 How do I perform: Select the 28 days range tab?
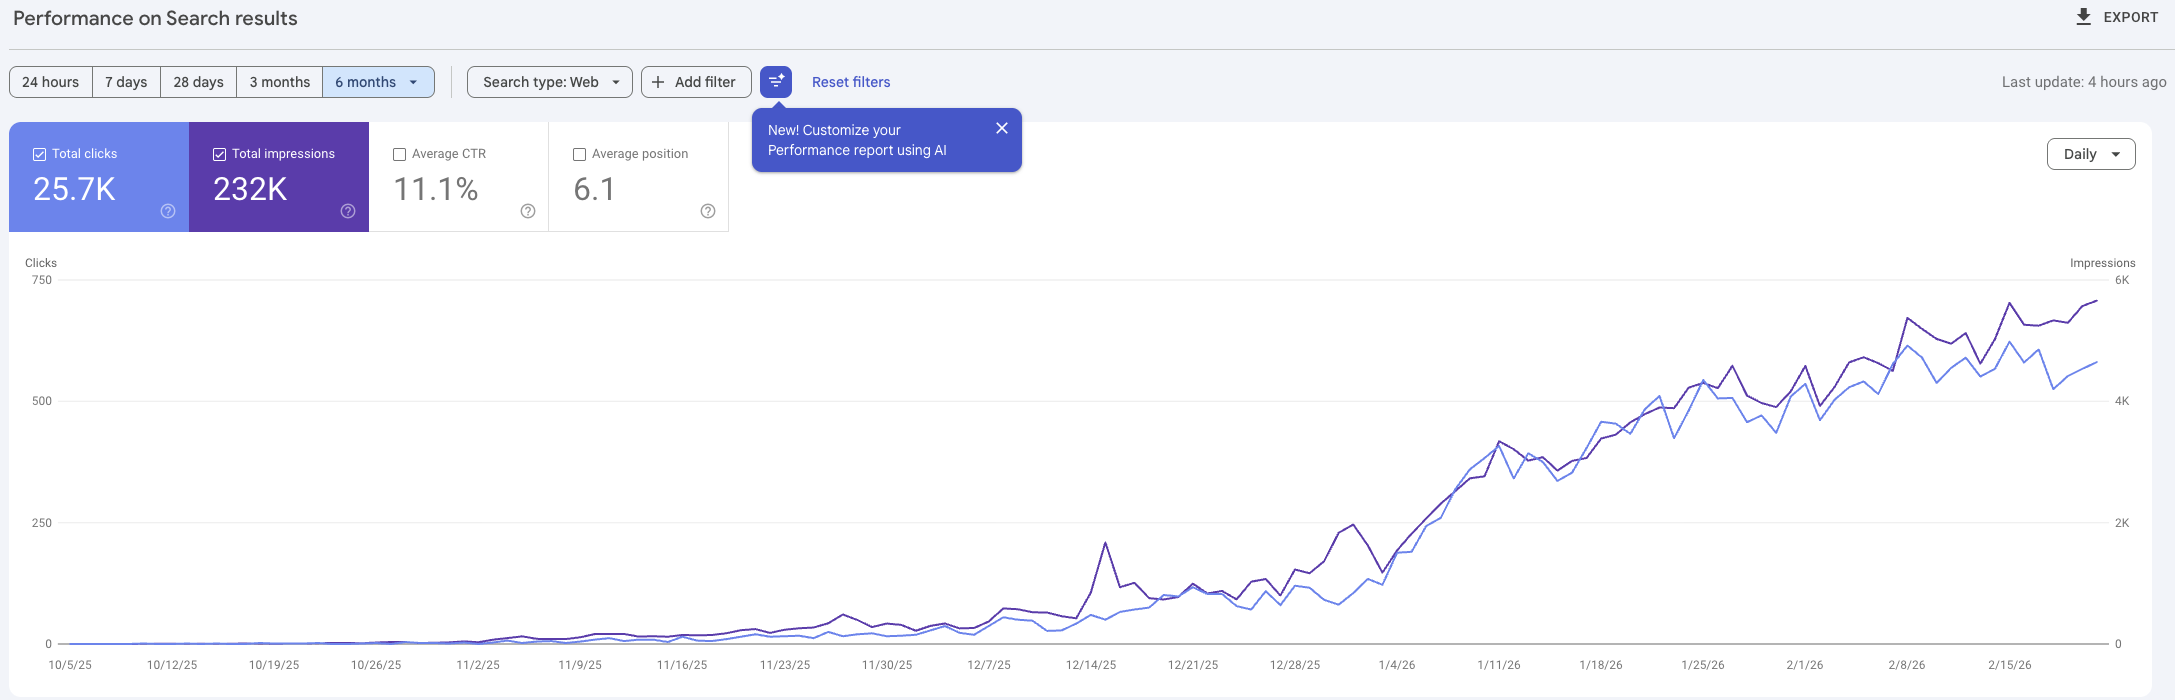coord(198,82)
